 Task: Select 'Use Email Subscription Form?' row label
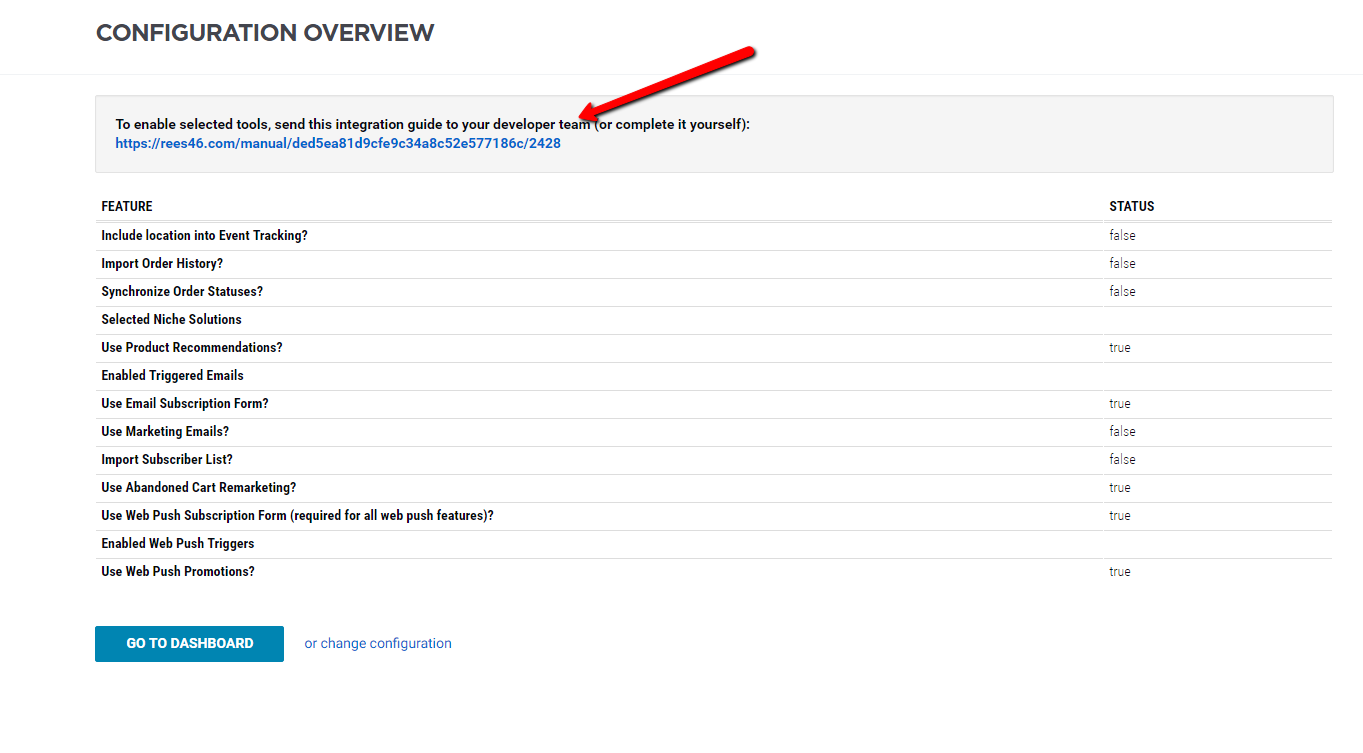click(185, 404)
